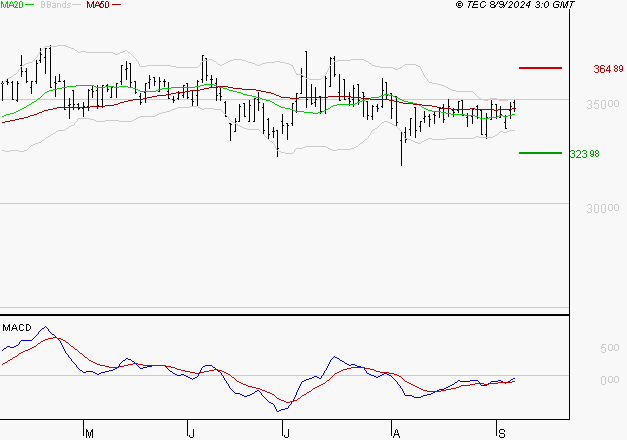
Task: Click the 364.89 resistance value
Action: tap(608, 69)
